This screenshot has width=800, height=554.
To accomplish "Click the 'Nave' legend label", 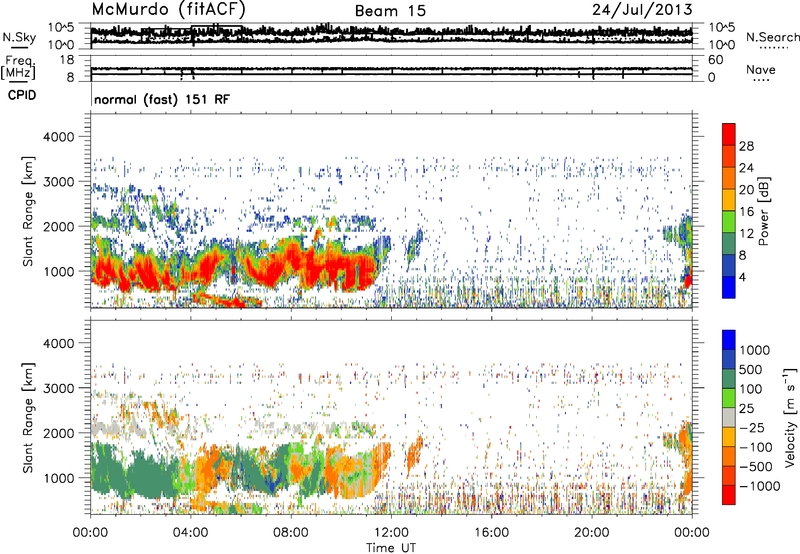I will click(x=761, y=69).
